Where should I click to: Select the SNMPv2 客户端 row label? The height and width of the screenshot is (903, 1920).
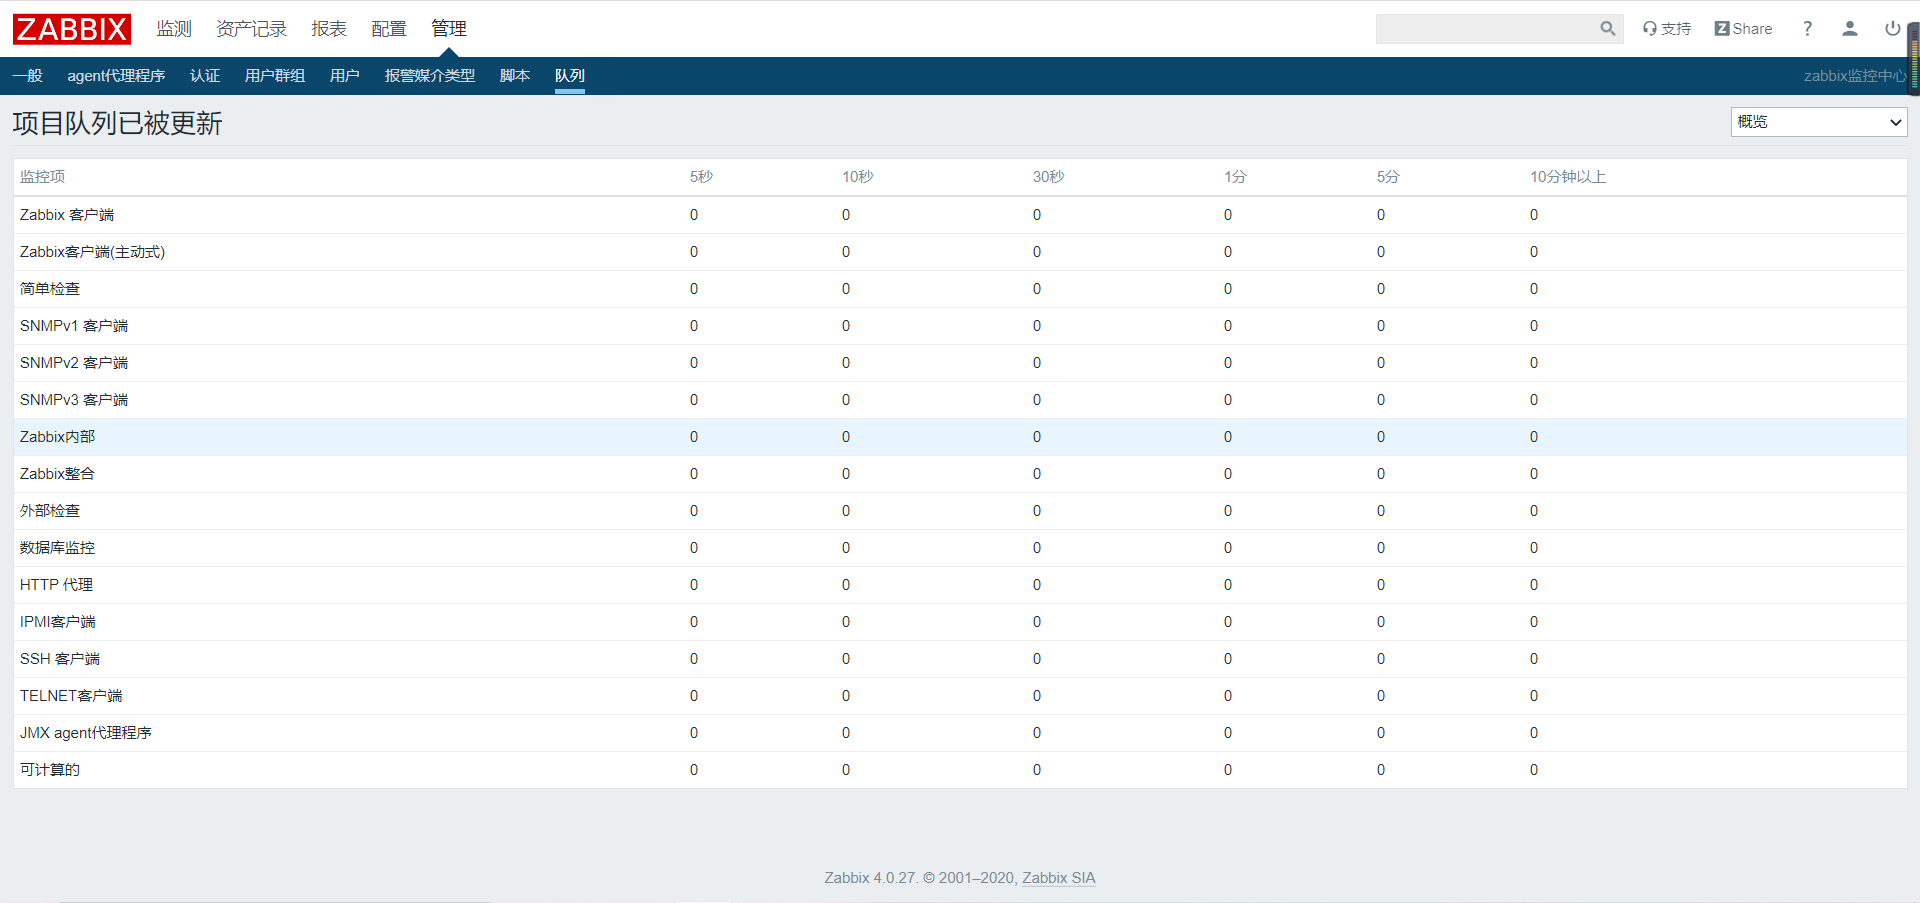[74, 363]
